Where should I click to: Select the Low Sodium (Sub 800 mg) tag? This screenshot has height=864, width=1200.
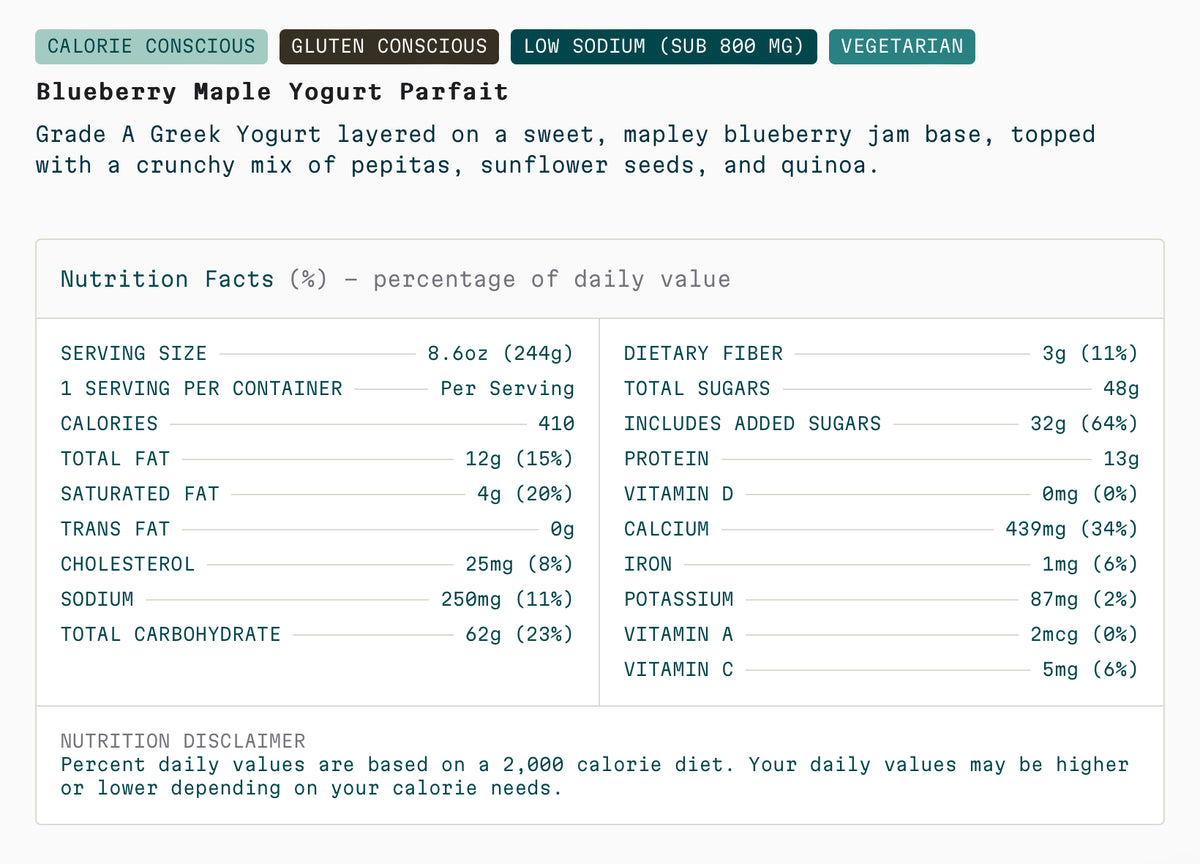tap(664, 46)
